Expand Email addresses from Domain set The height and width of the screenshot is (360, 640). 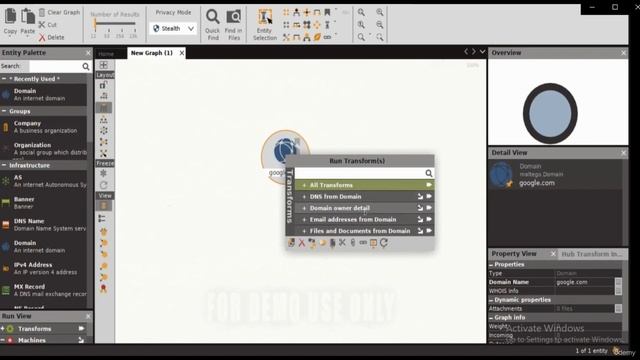coord(304,220)
